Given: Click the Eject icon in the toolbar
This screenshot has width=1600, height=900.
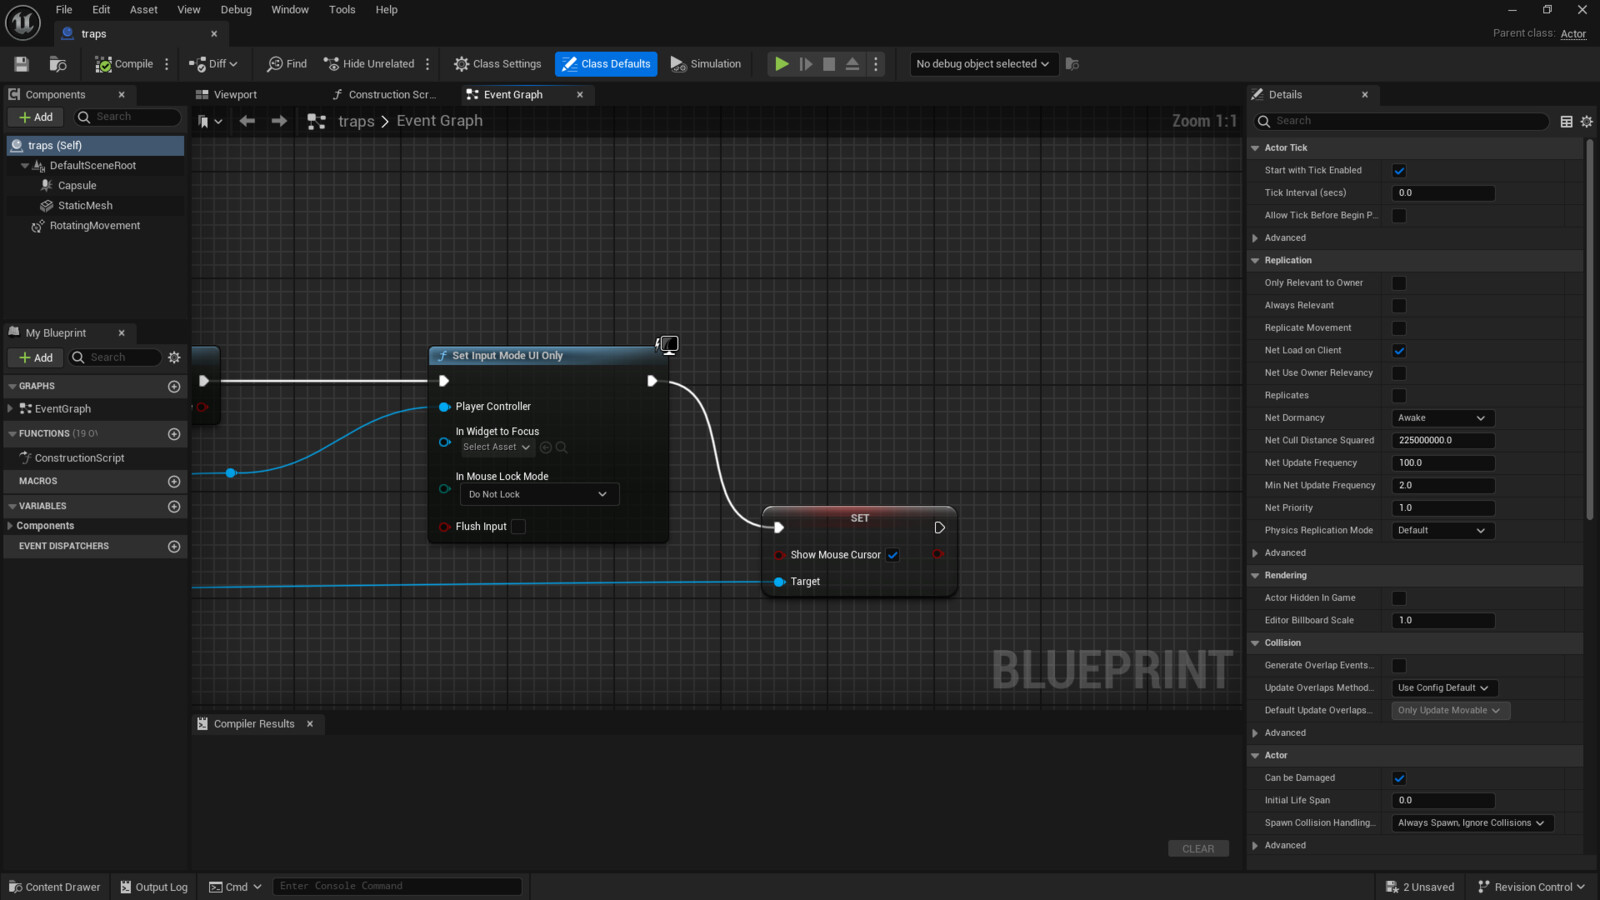Looking at the screenshot, I should 852,64.
